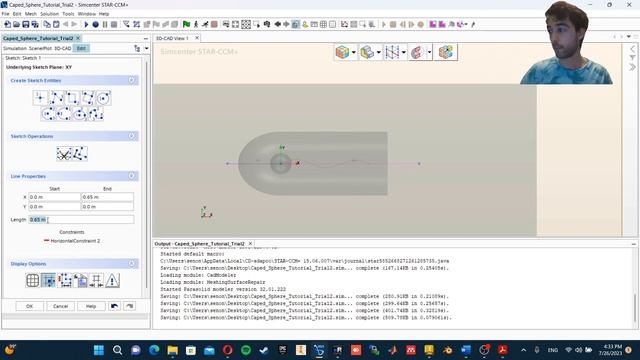This screenshot has width=640, height=360.
Task: Select the three-point arc sketch tool
Action: [64, 114]
